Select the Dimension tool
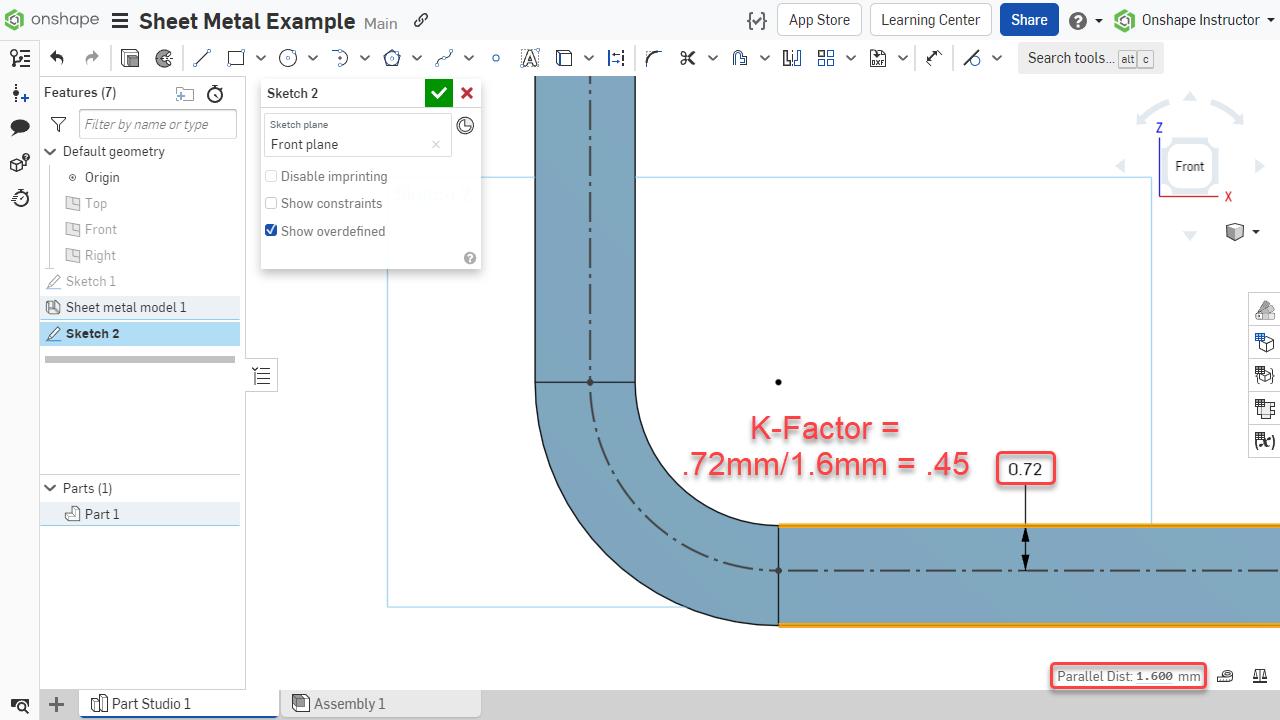 point(616,58)
